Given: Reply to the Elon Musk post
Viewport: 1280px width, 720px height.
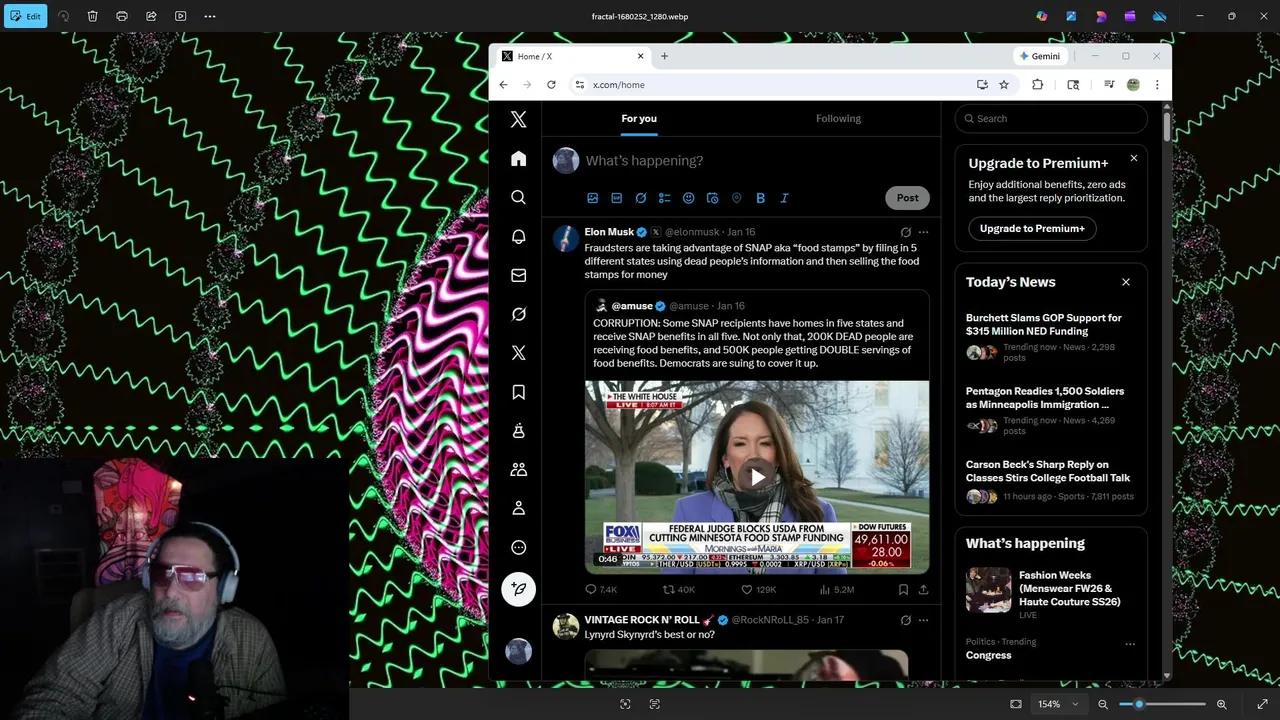Looking at the screenshot, I should [600, 590].
